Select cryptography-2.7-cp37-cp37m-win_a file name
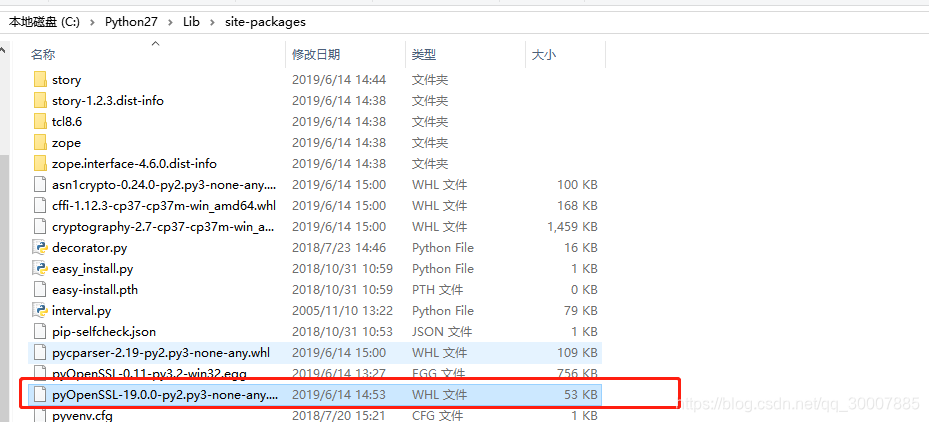The width and height of the screenshot is (929, 422). pos(164,227)
